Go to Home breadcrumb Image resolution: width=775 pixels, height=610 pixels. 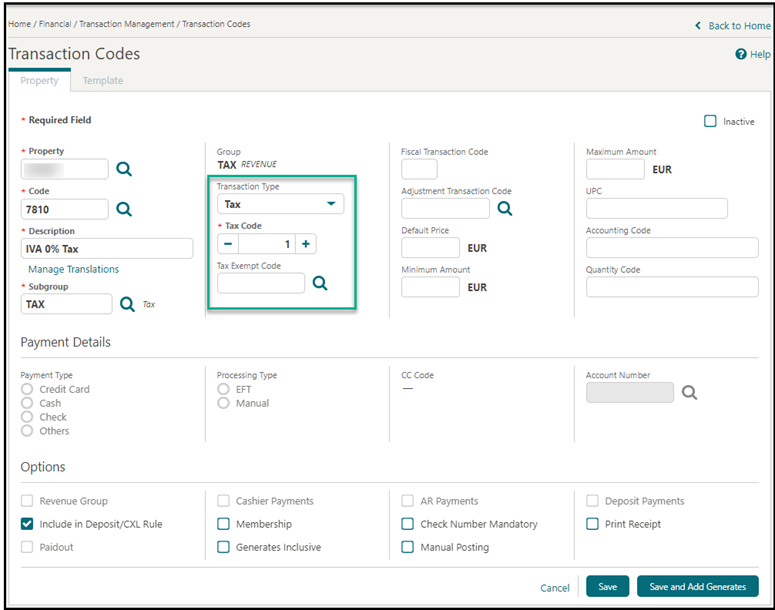[x=19, y=24]
